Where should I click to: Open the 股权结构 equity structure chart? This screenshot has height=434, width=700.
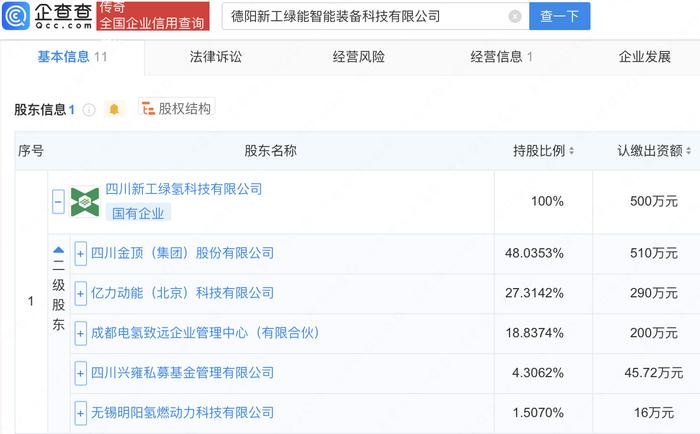click(176, 108)
